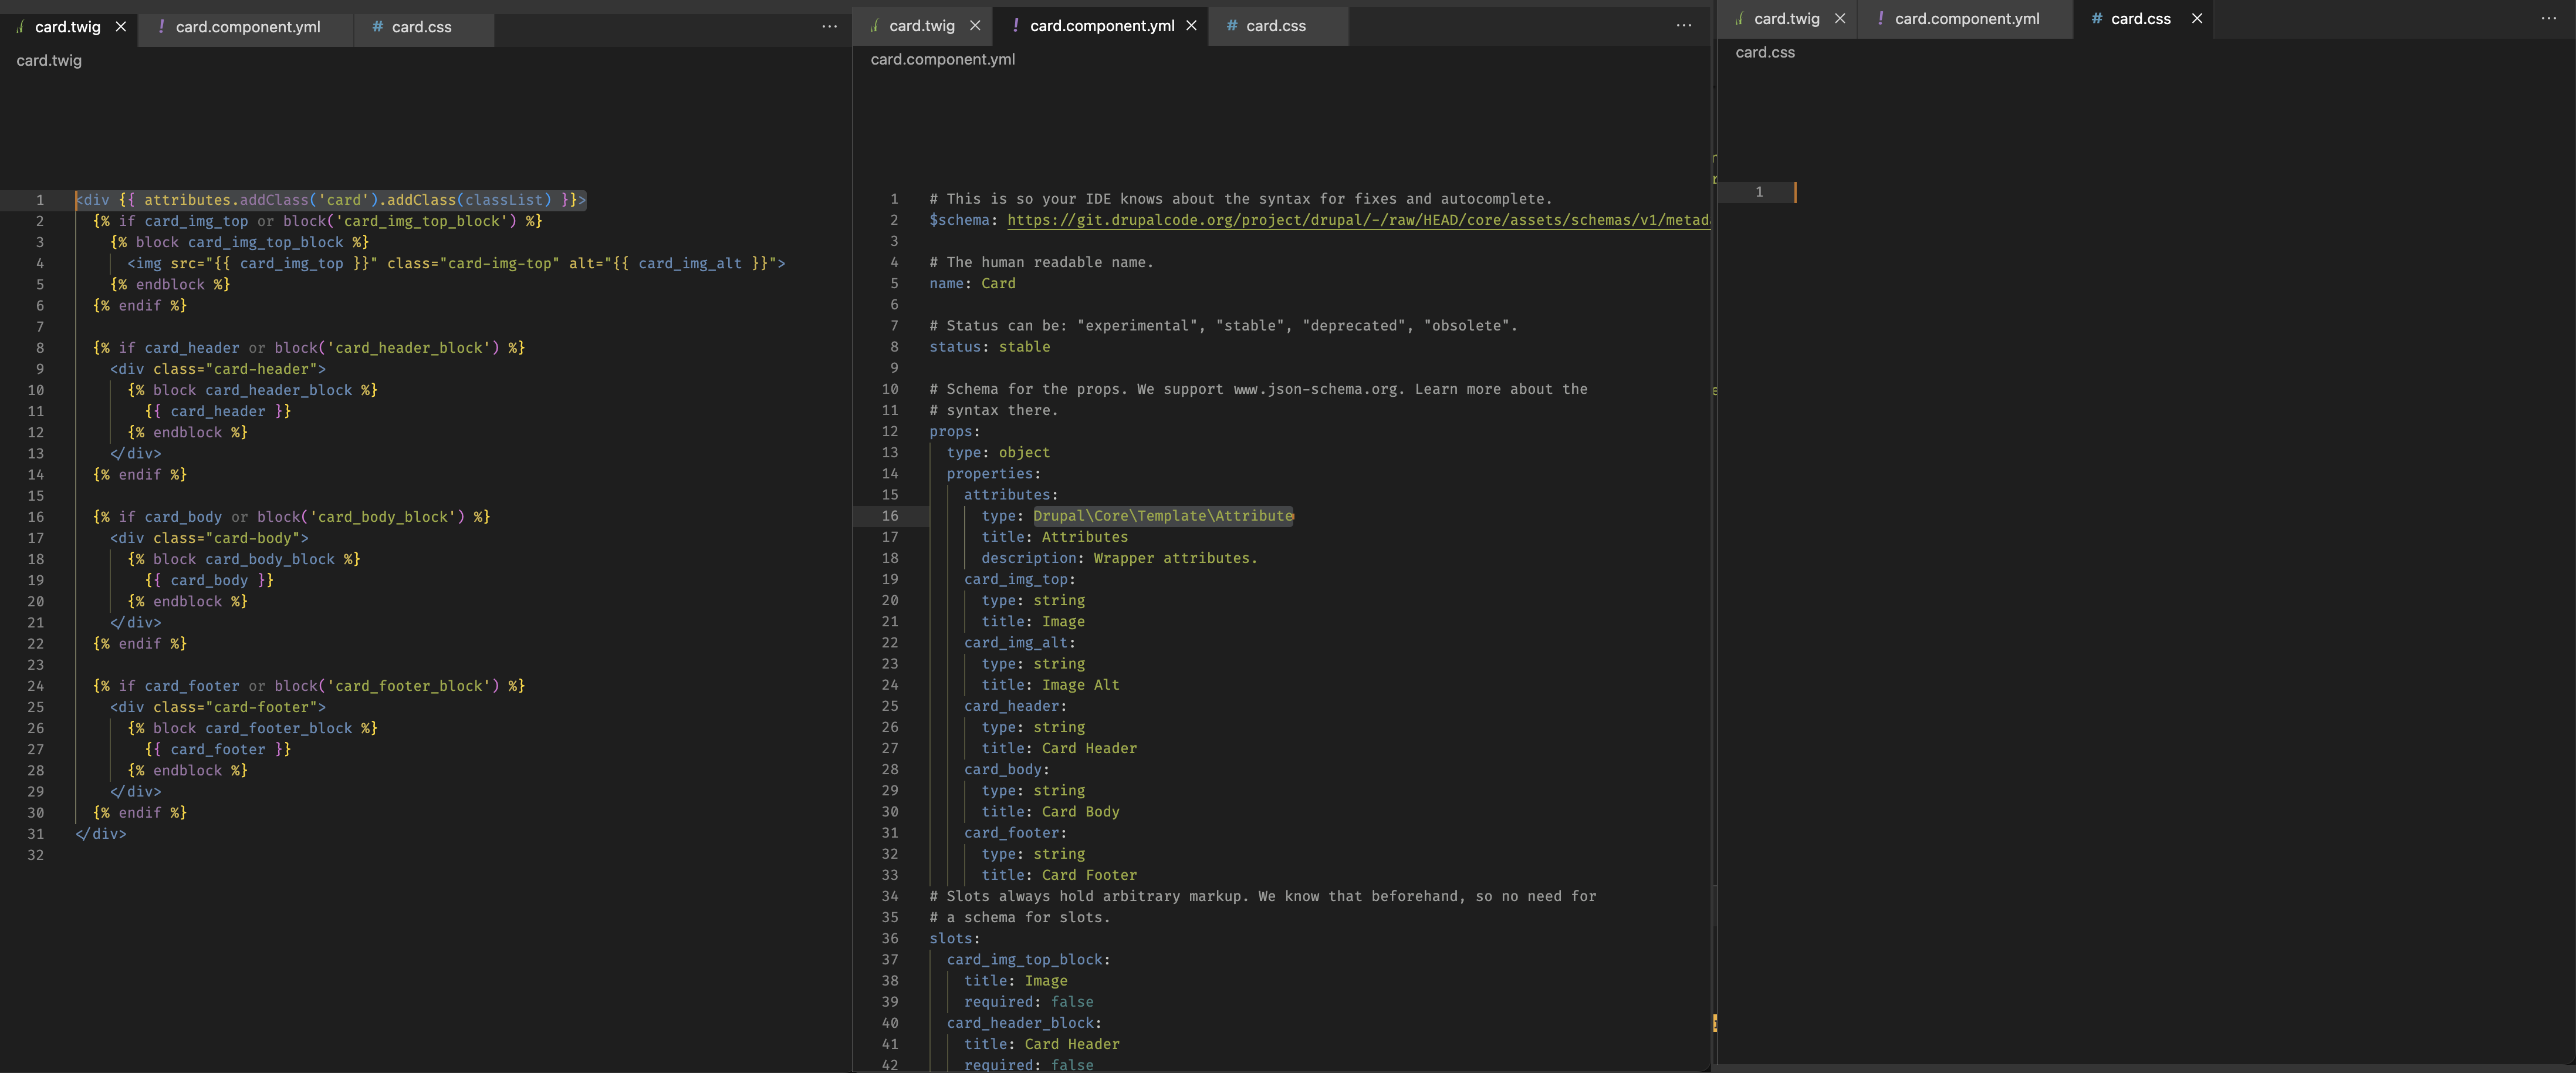Close card.twig tab in right editor group
2576x1073 pixels.
pos(1840,19)
